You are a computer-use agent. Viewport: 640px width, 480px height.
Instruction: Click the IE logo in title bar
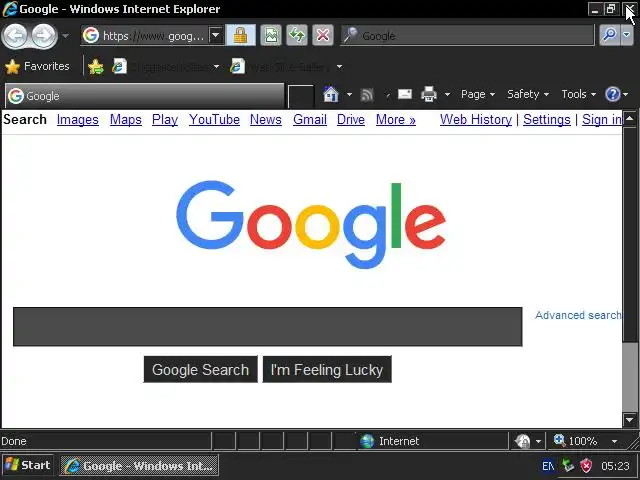[9, 9]
